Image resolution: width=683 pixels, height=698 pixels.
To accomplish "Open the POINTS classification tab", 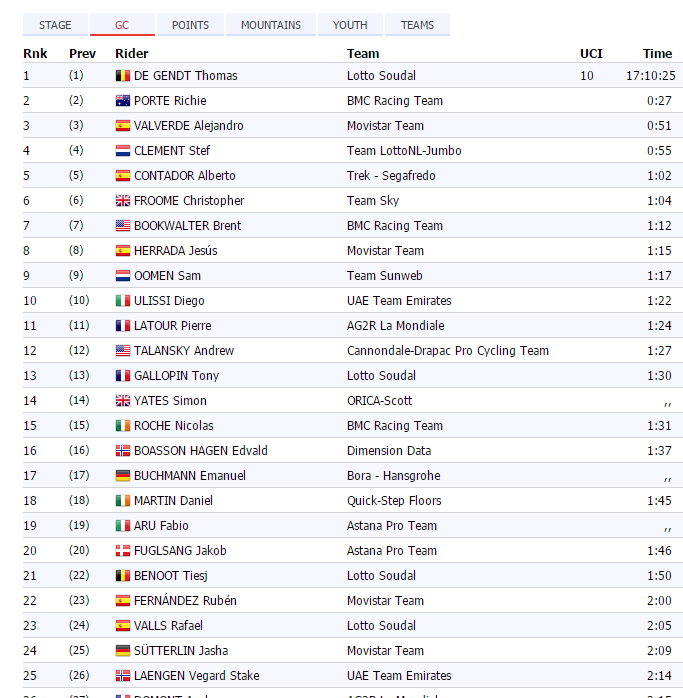I will click(190, 25).
